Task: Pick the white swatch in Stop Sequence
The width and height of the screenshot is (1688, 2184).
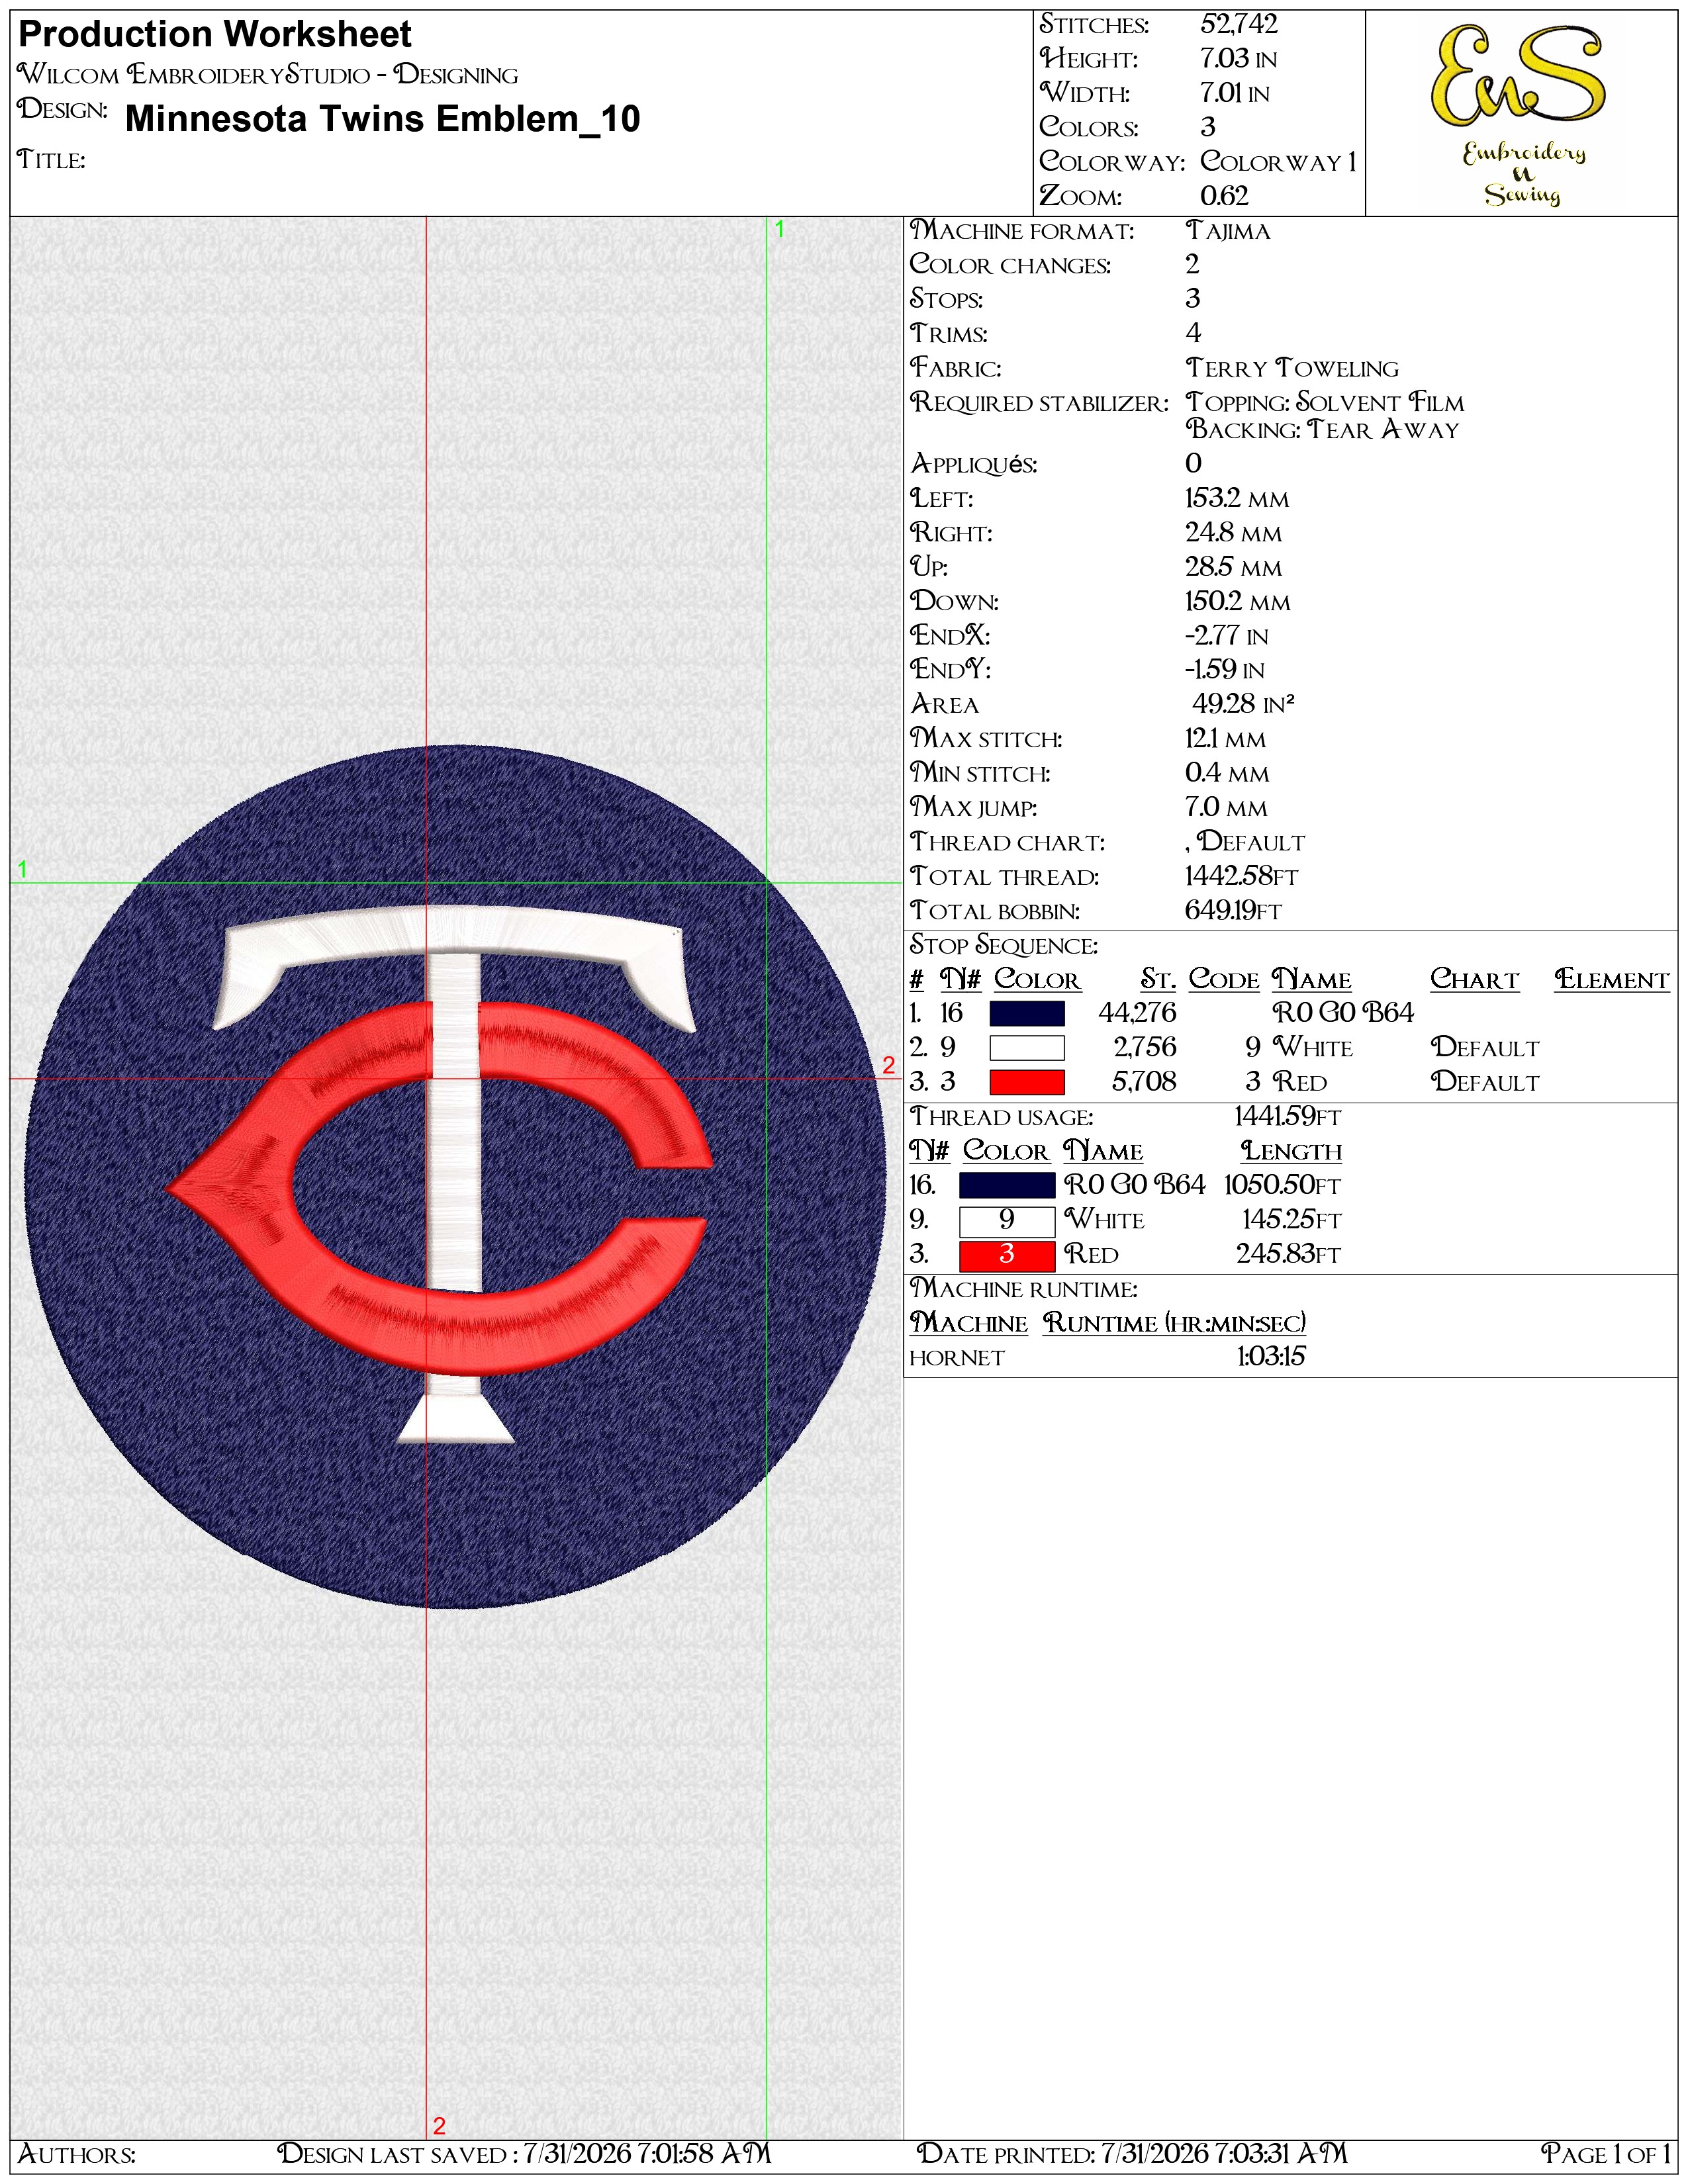Action: click(1026, 1048)
